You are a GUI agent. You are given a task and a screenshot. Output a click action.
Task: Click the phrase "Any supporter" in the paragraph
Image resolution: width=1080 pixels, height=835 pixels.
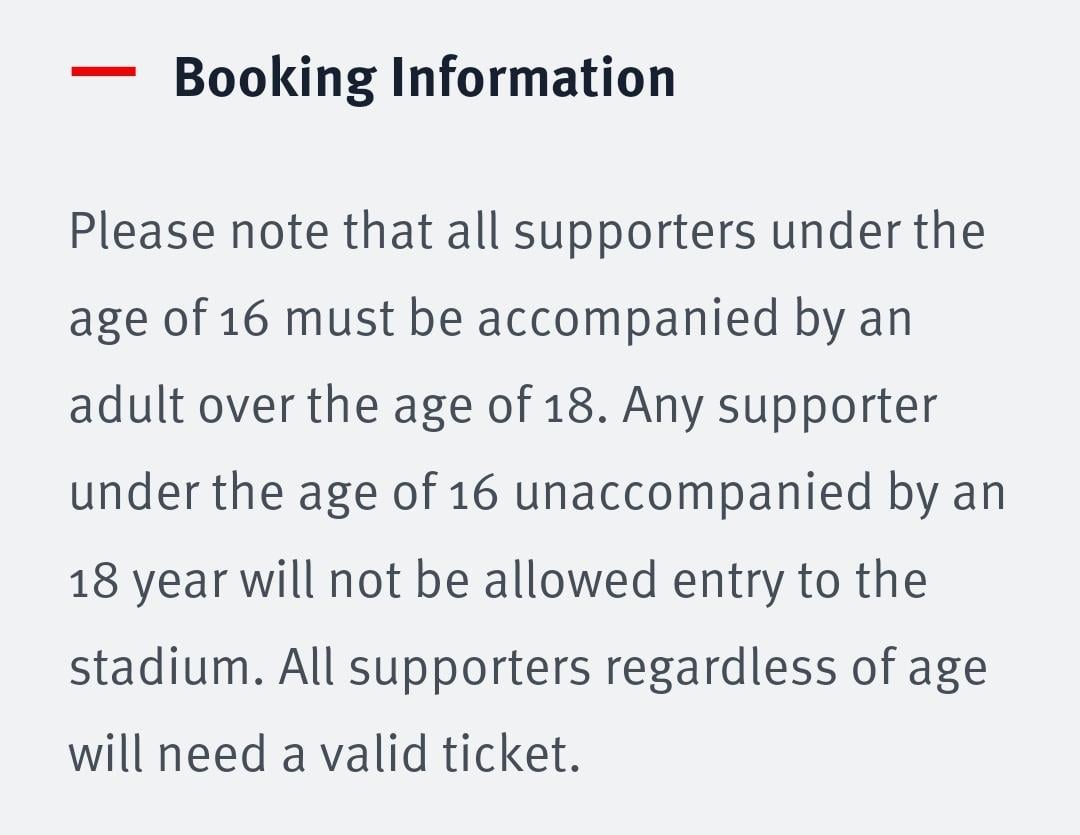779,406
